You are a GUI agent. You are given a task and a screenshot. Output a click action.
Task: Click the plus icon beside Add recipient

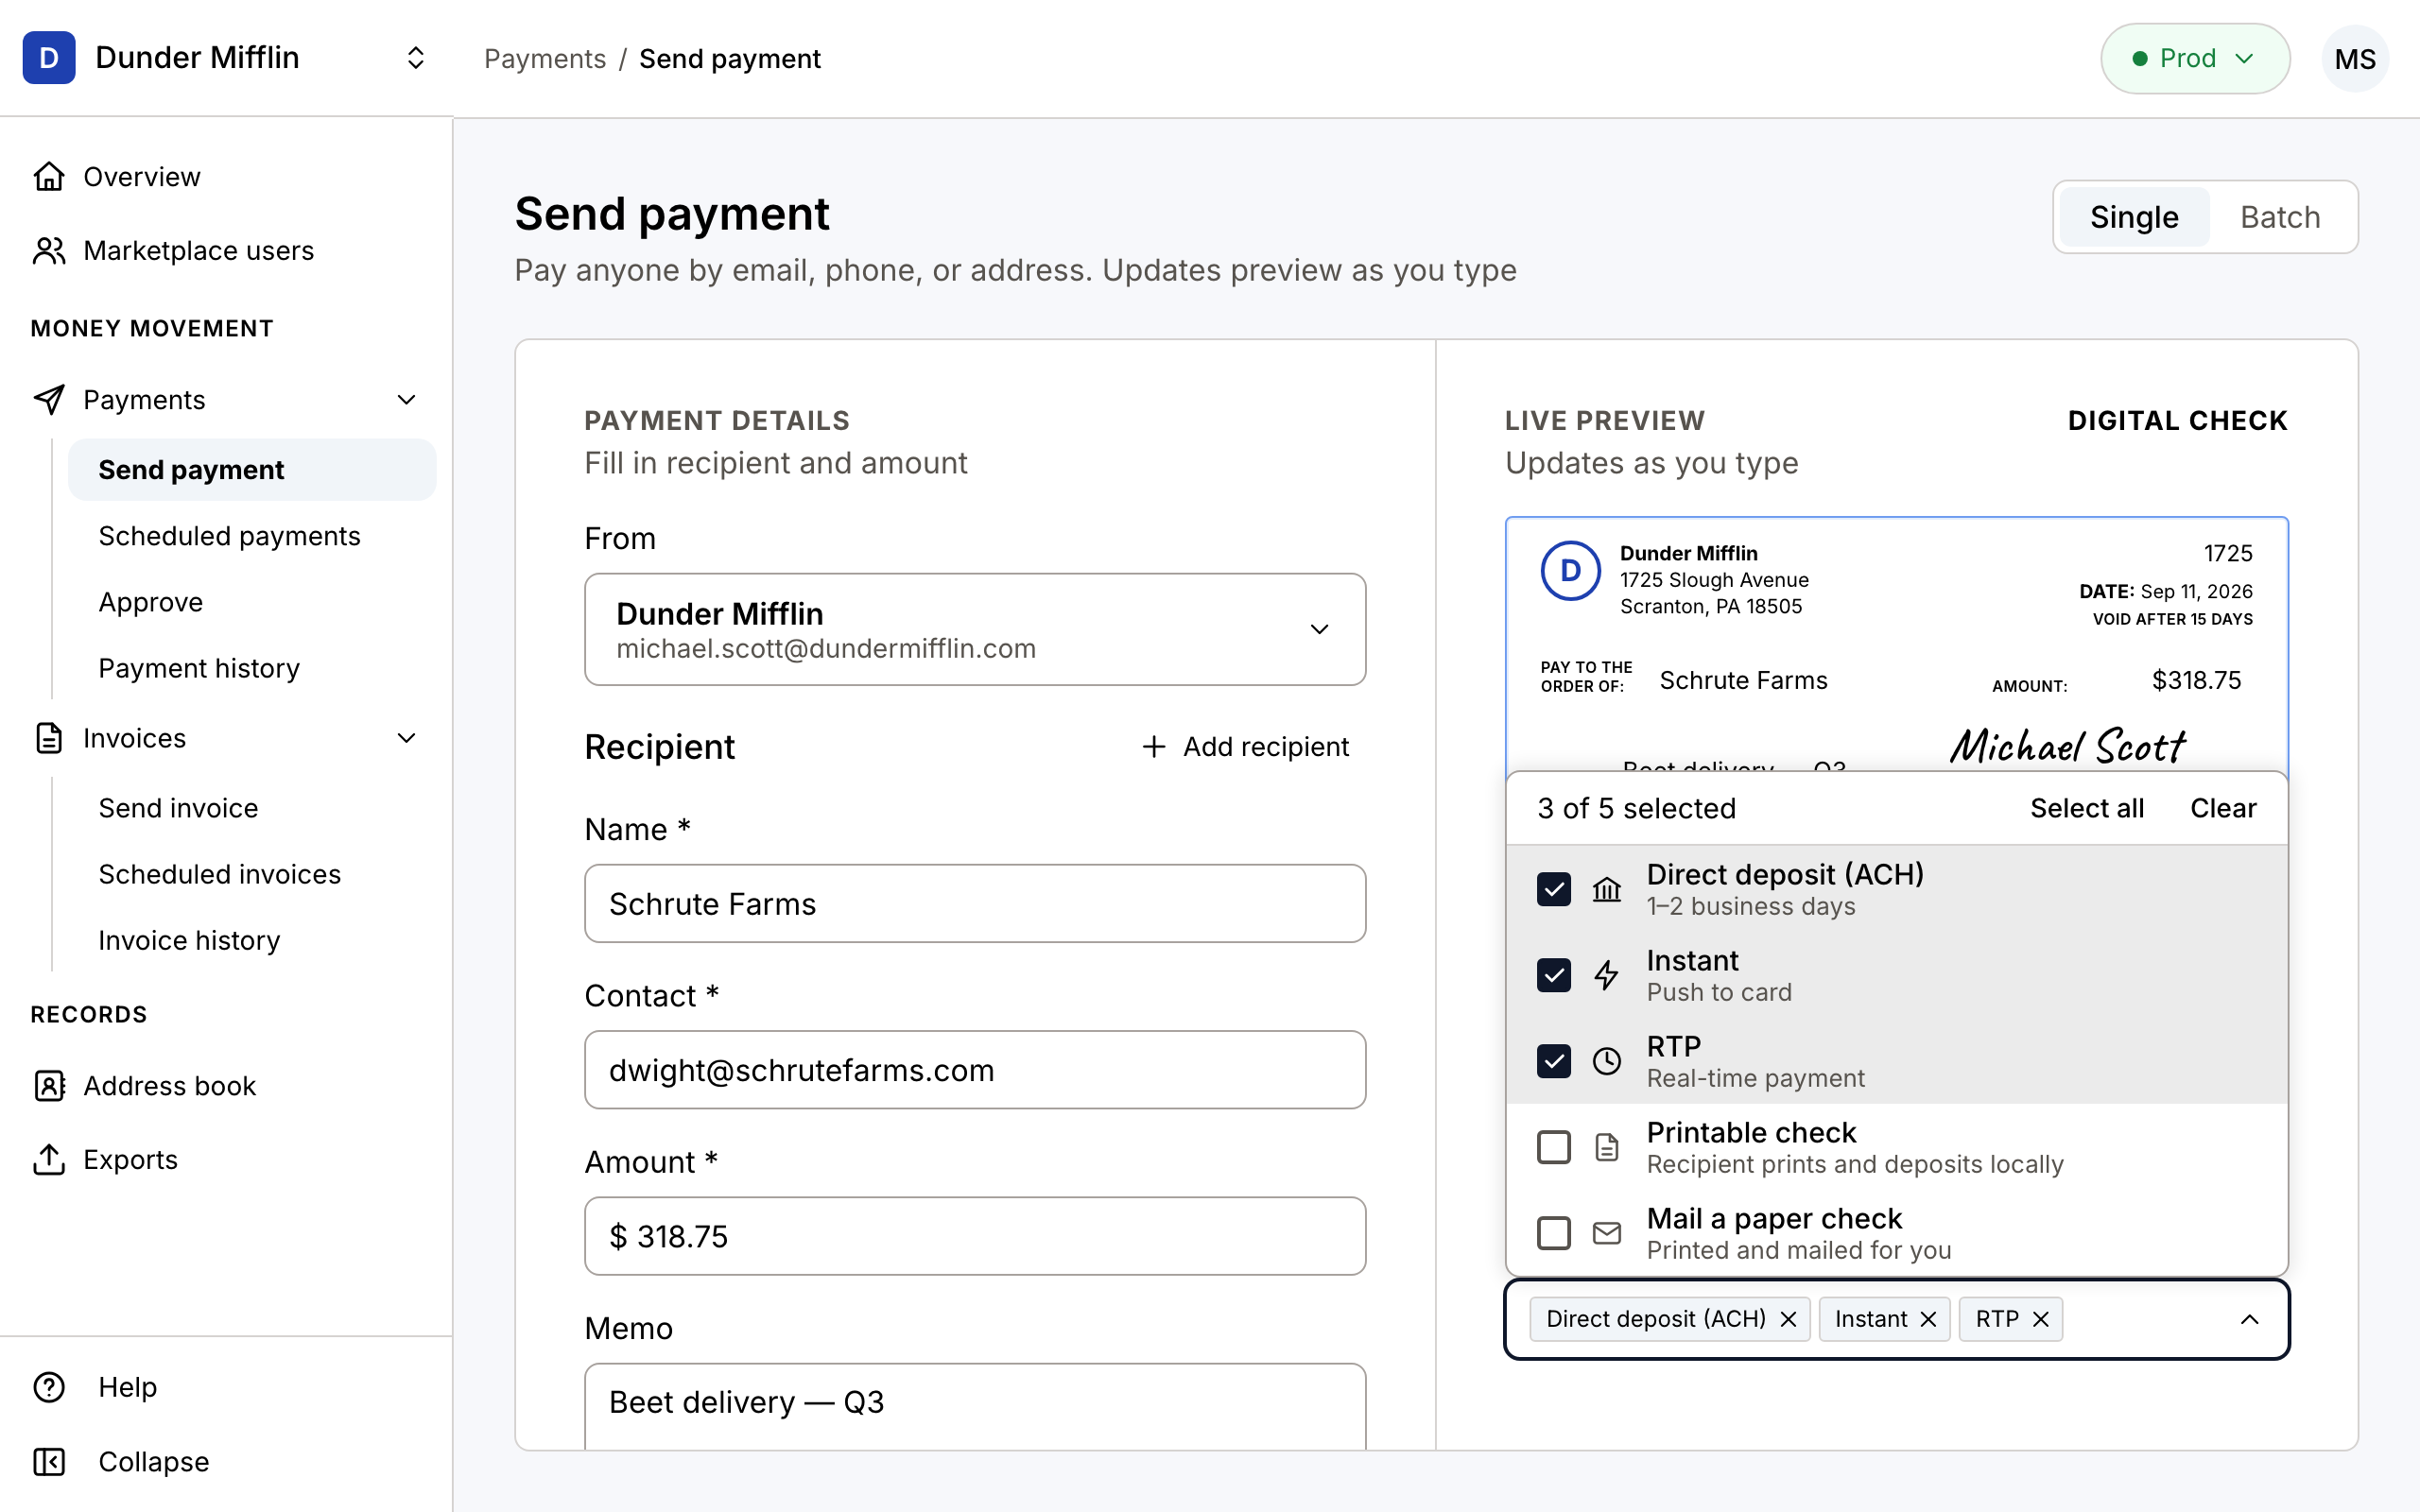point(1154,747)
